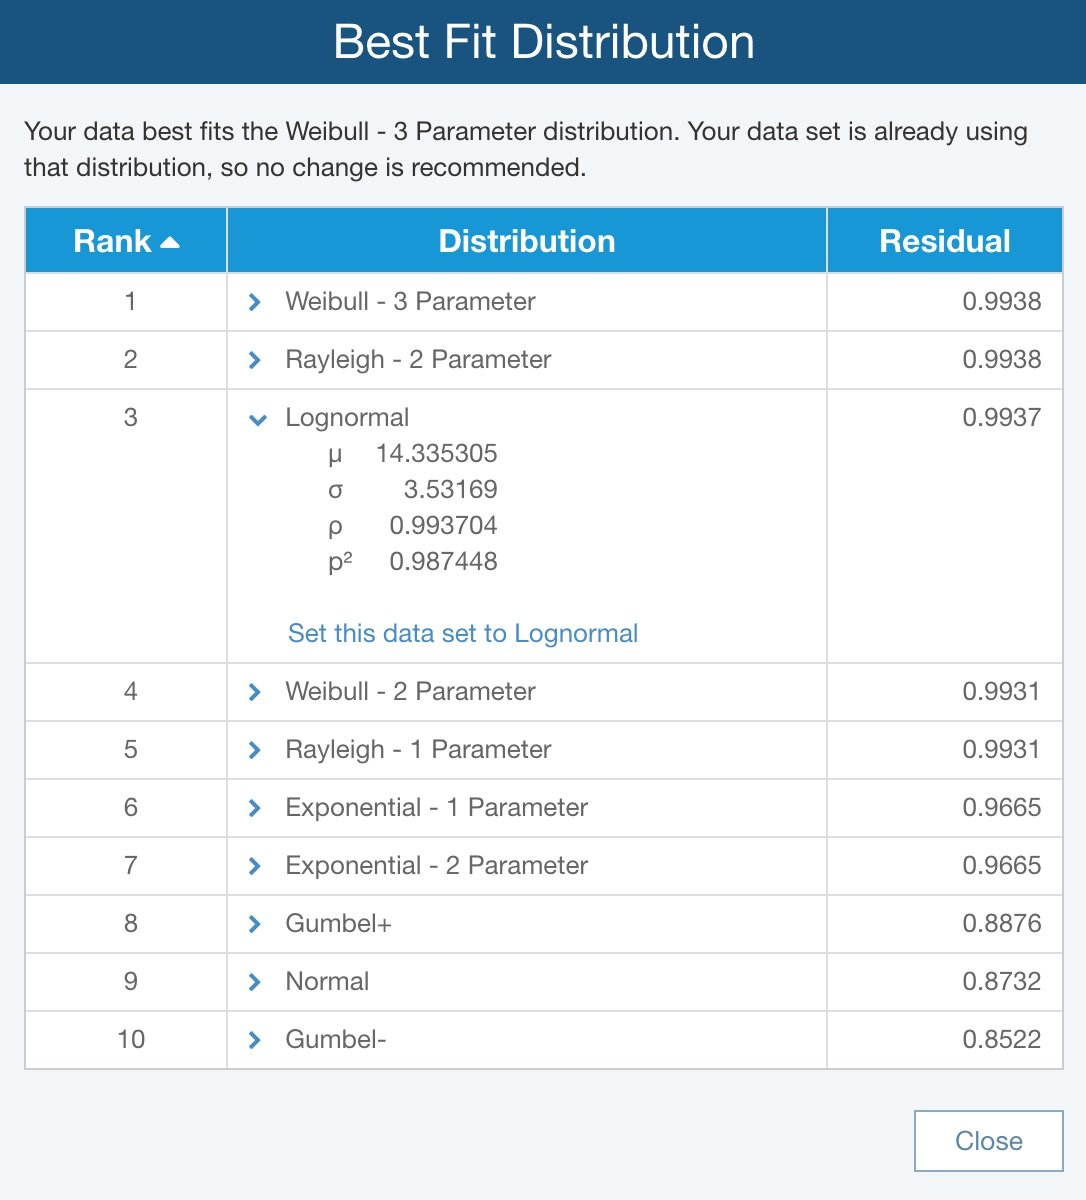Select the Lognormal distribution name
The width and height of the screenshot is (1086, 1200).
347,417
